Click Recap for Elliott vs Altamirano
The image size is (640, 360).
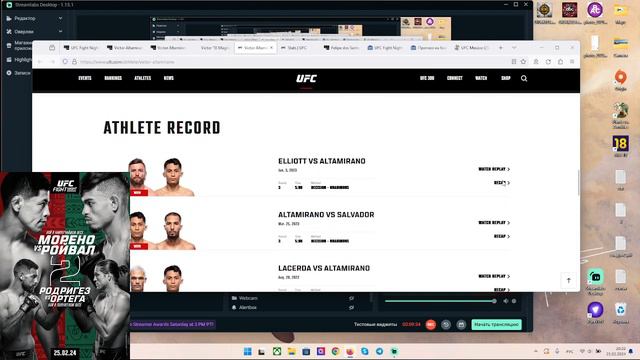coord(502,183)
